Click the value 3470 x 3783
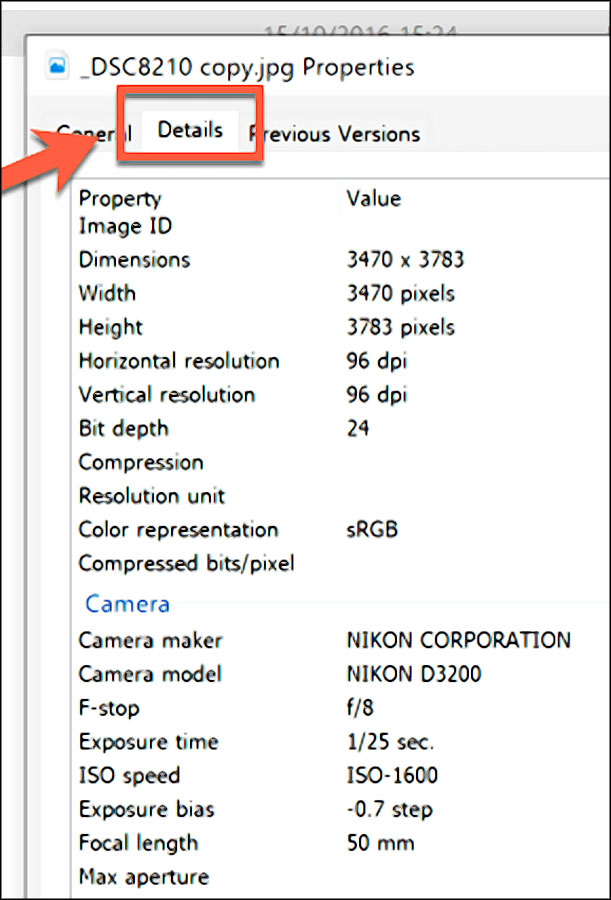The width and height of the screenshot is (611, 900). pos(405,259)
